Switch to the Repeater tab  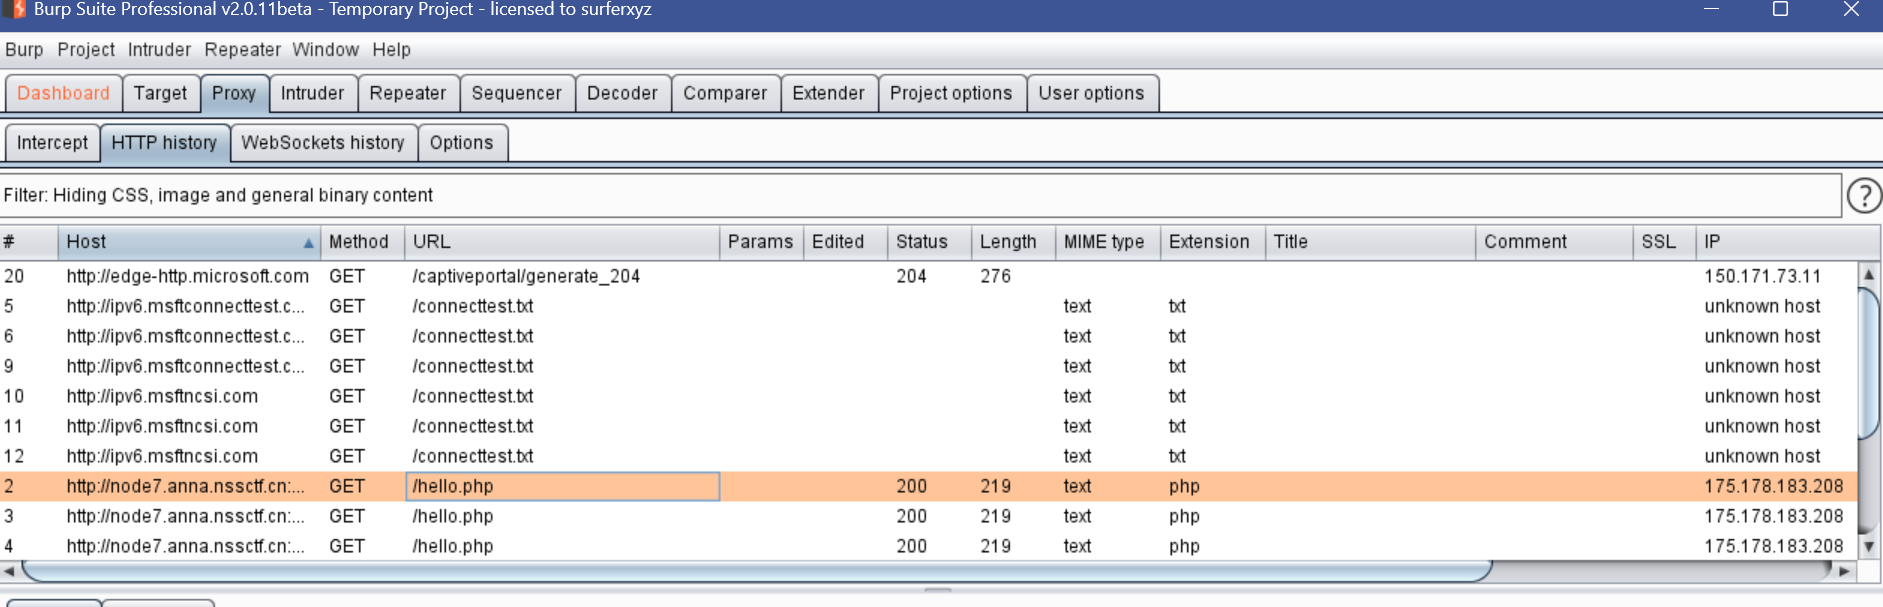point(407,93)
